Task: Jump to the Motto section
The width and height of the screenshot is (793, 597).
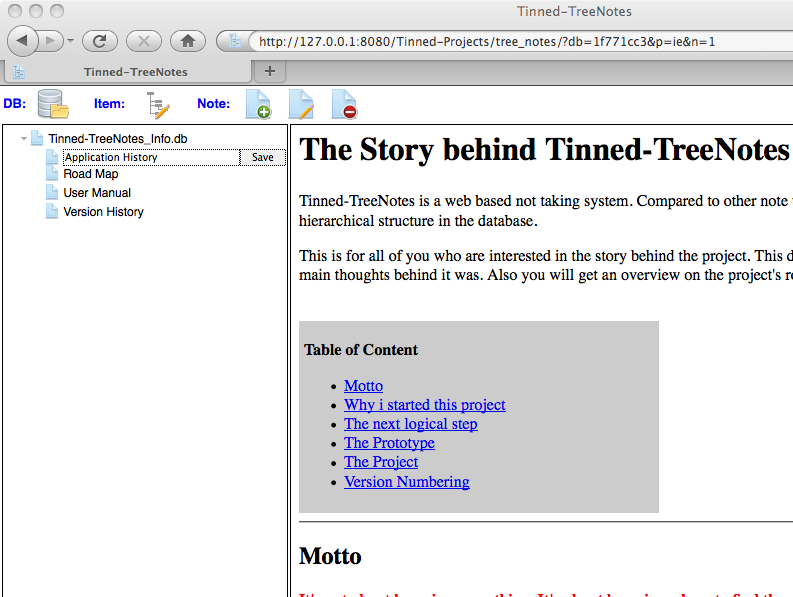Action: [x=364, y=386]
